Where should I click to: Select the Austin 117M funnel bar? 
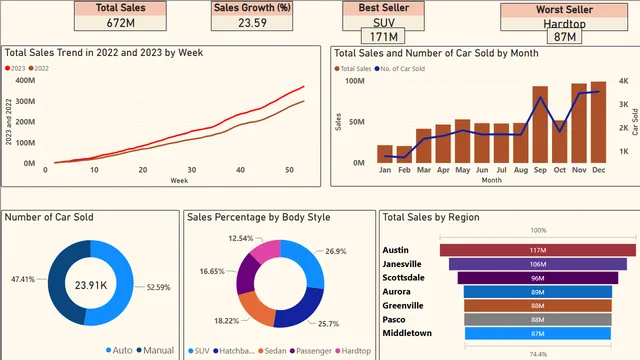point(538,250)
